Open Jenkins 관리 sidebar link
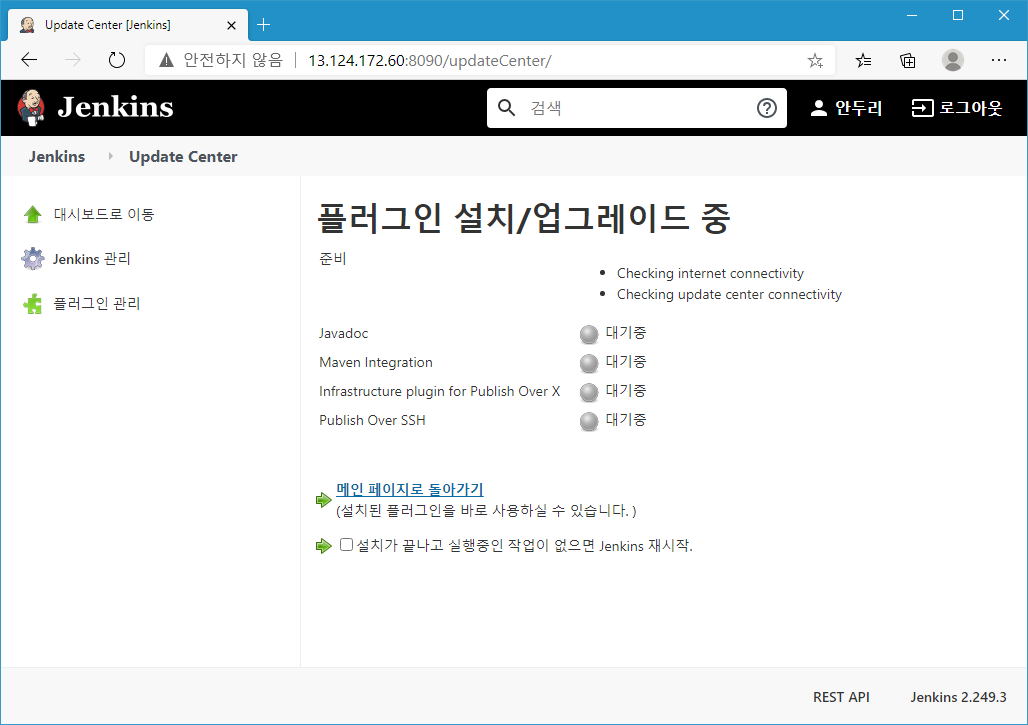 (x=91, y=259)
